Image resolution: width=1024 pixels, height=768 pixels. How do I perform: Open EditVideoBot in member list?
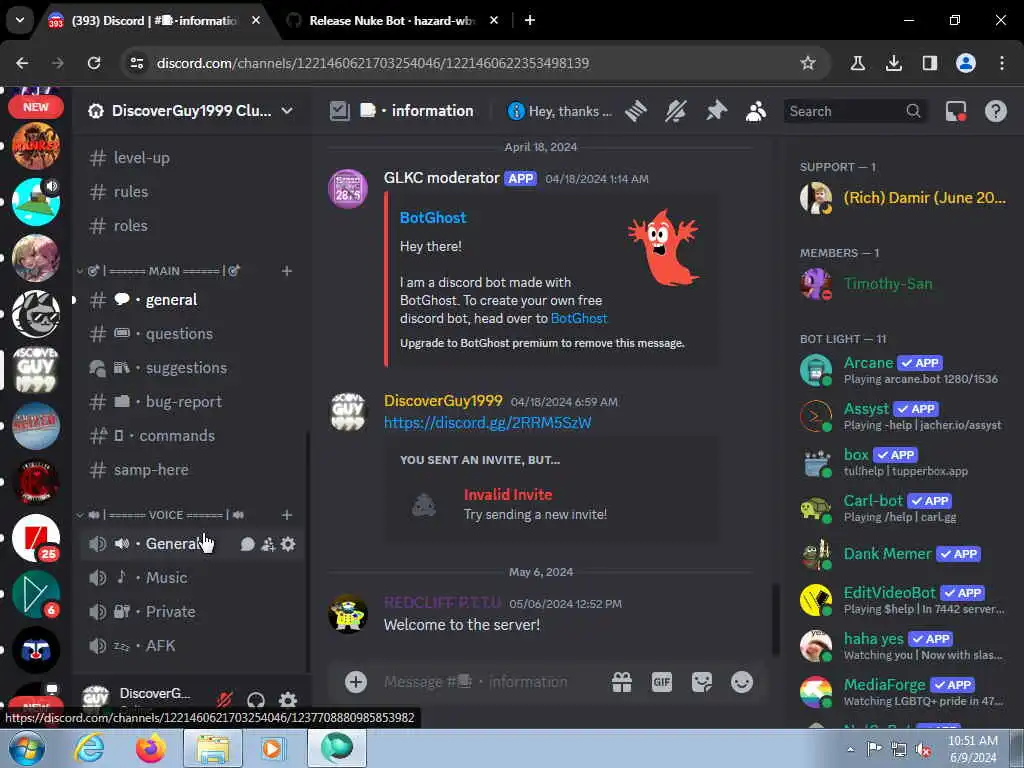tap(904, 600)
